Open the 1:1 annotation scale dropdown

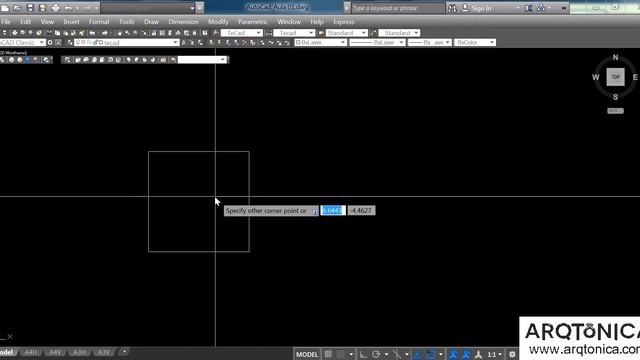pyautogui.click(x=494, y=354)
